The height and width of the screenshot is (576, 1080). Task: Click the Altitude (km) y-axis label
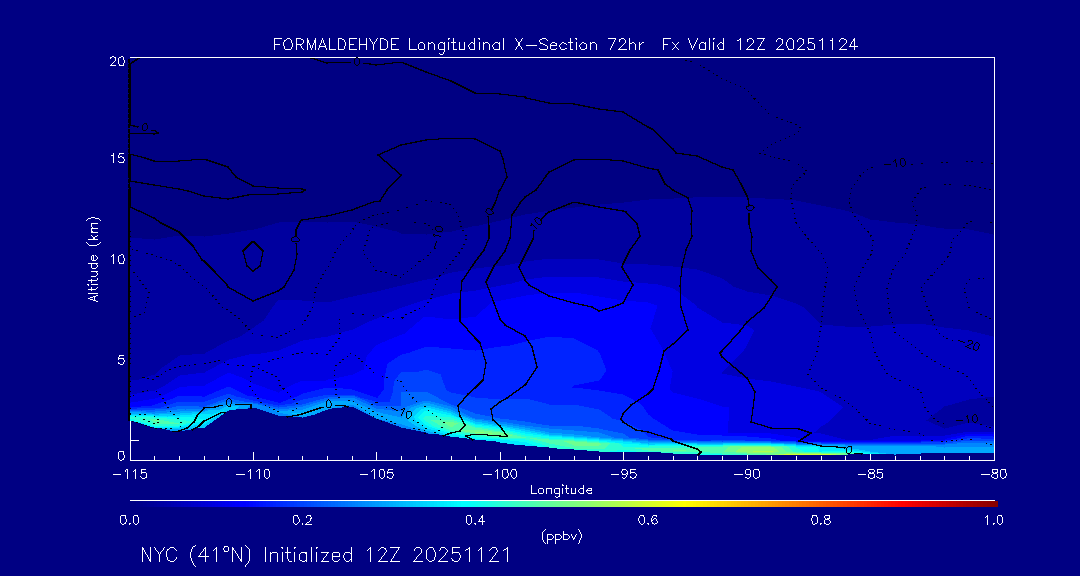pyautogui.click(x=93, y=258)
